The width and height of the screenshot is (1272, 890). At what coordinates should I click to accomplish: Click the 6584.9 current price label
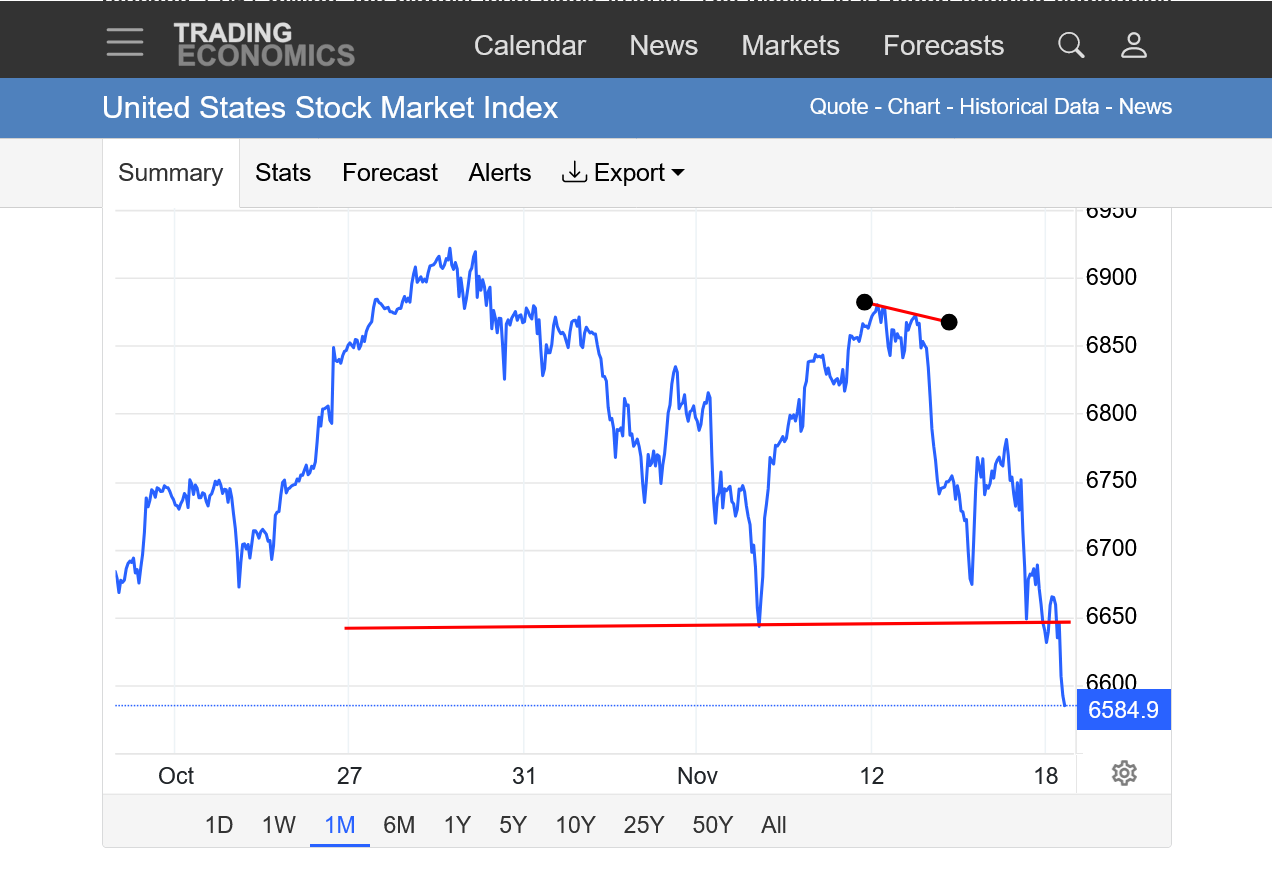tap(1123, 710)
